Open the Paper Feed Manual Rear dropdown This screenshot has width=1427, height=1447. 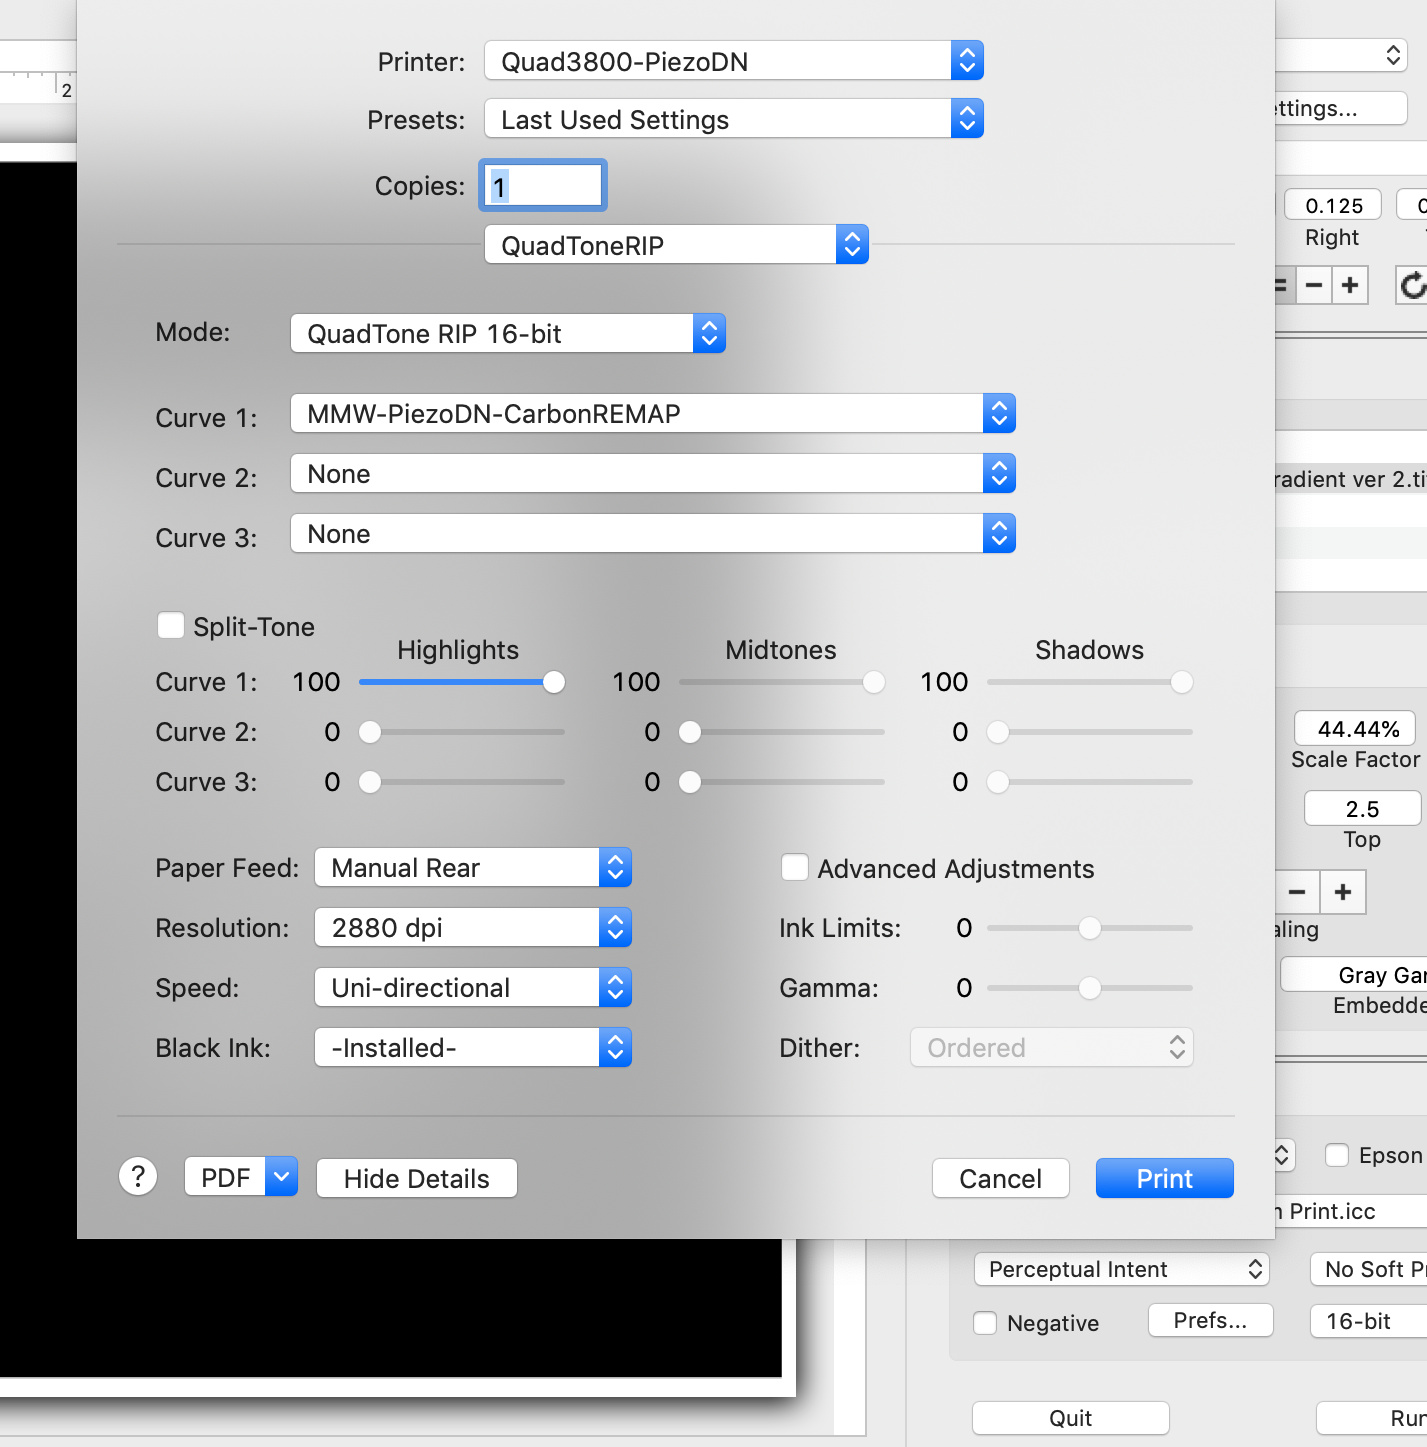point(472,868)
